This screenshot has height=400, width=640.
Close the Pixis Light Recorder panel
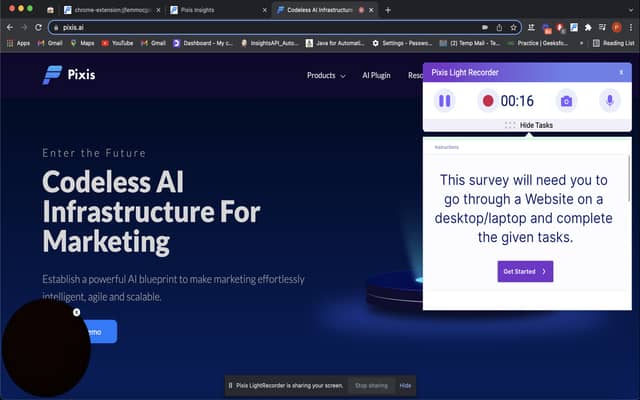621,72
